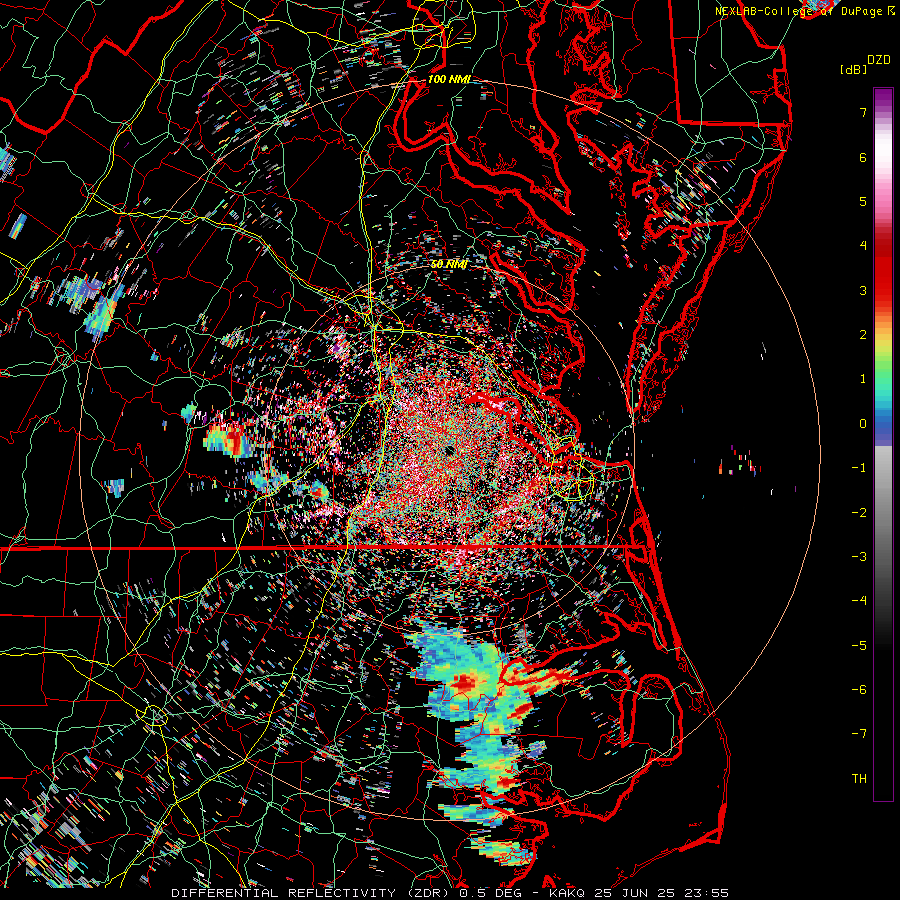Click the differential reflectivity caption at bottom
This screenshot has height=900, width=900.
tap(450, 893)
